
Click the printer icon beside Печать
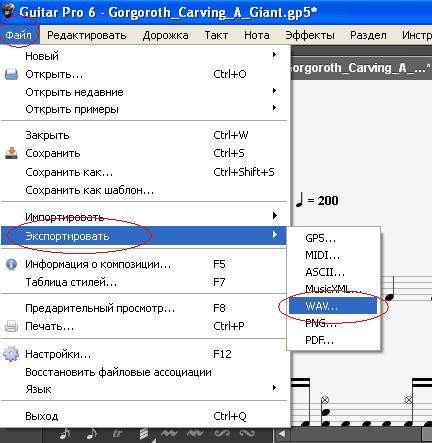[11, 326]
